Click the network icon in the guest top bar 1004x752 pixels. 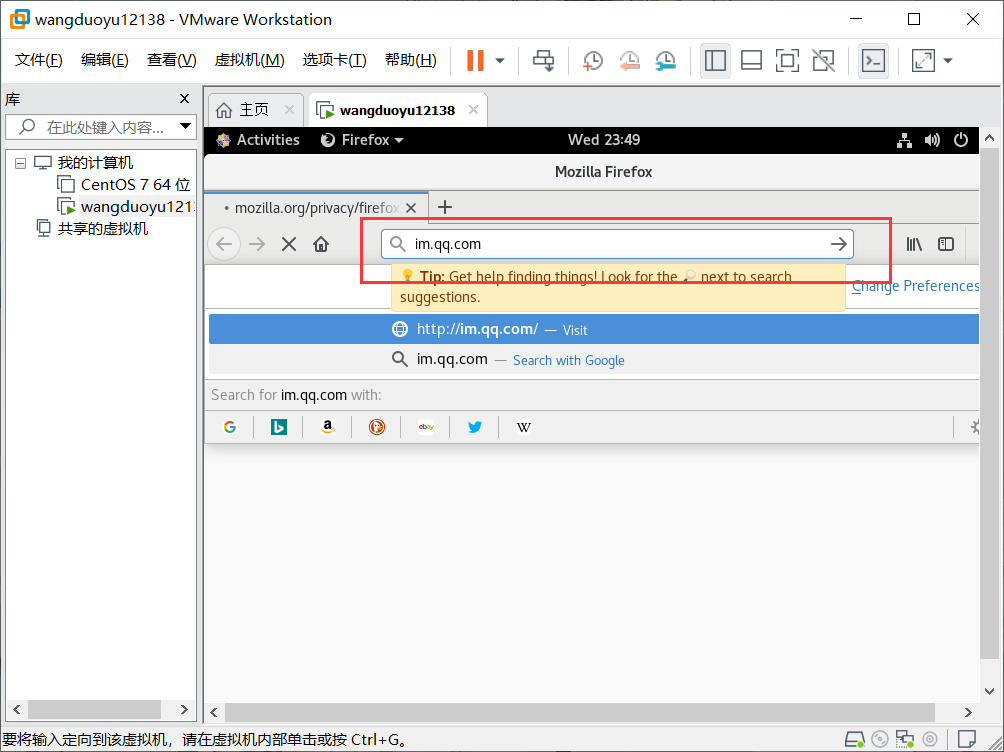pos(904,140)
